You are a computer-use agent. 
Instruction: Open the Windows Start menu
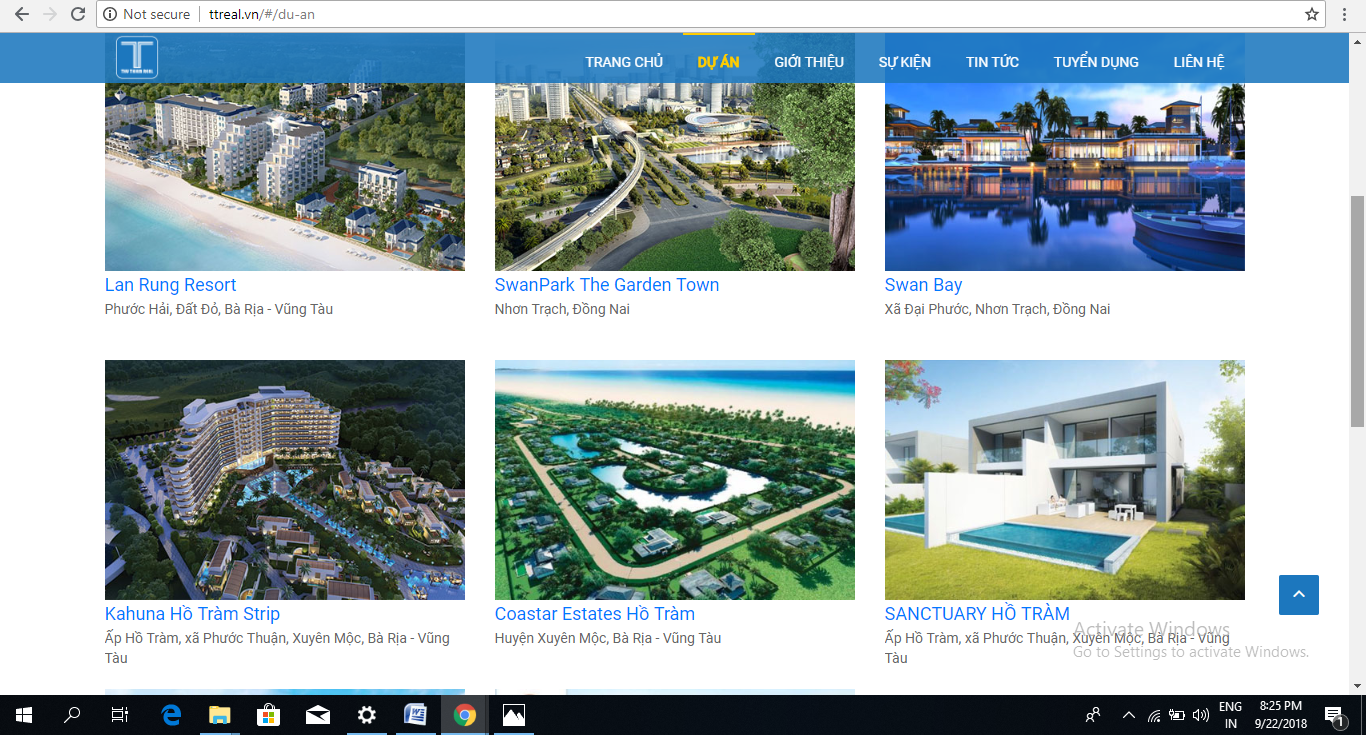pyautogui.click(x=24, y=715)
